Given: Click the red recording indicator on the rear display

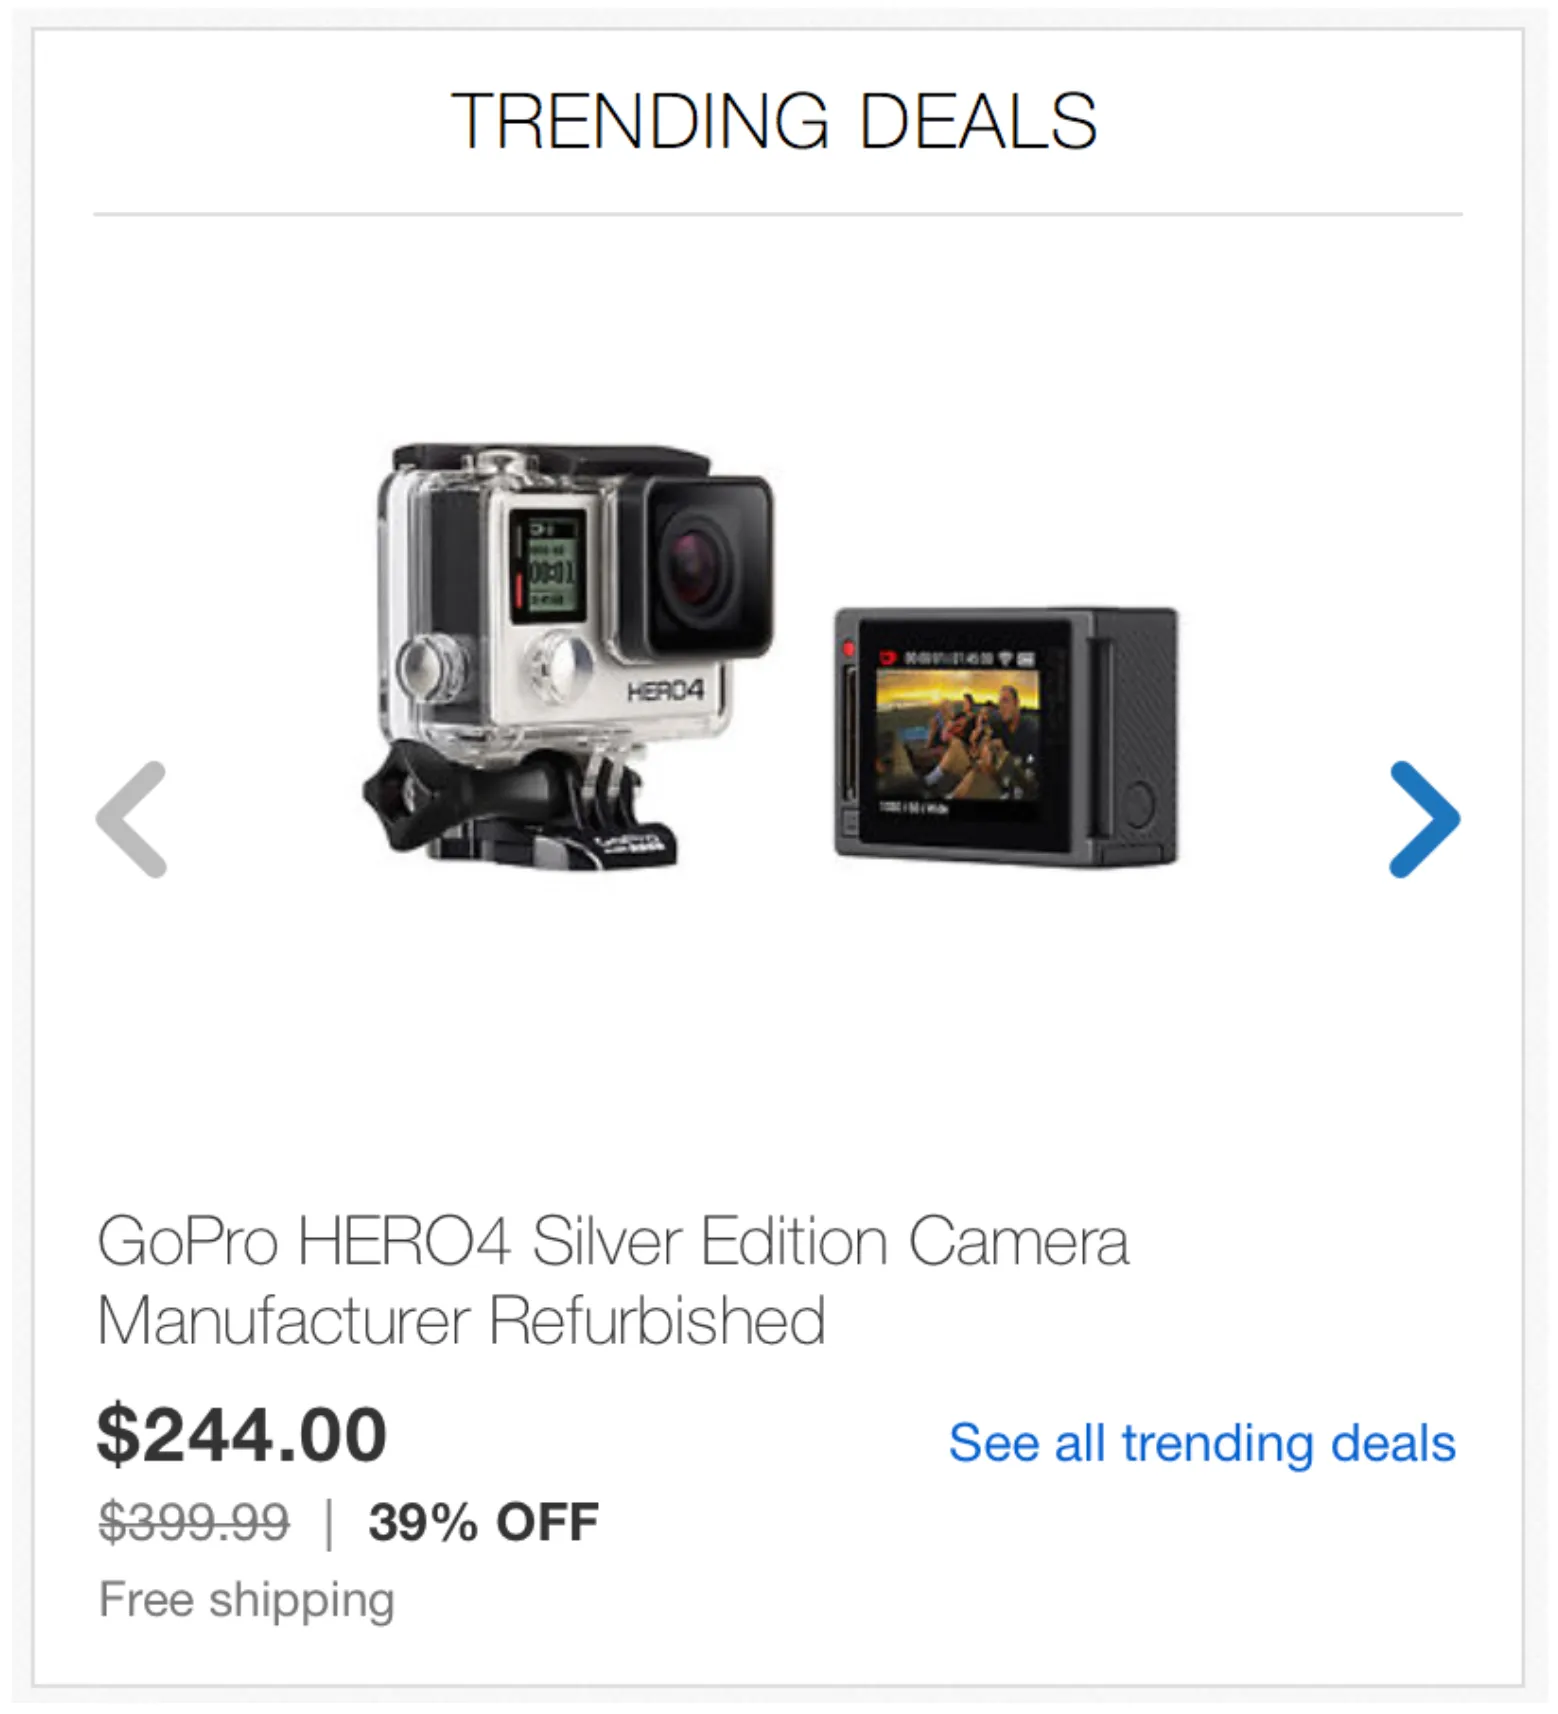Looking at the screenshot, I should (x=850, y=650).
